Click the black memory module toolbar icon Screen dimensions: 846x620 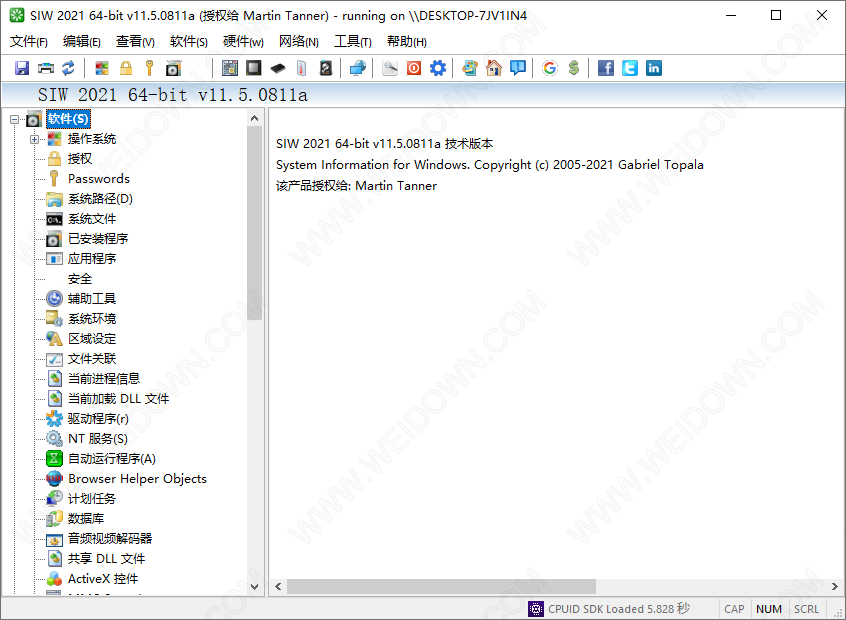click(x=278, y=68)
